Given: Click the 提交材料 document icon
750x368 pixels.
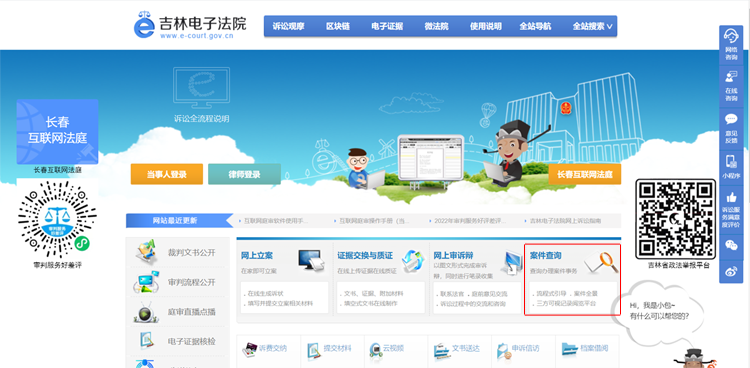Looking at the screenshot, I should [314, 351].
